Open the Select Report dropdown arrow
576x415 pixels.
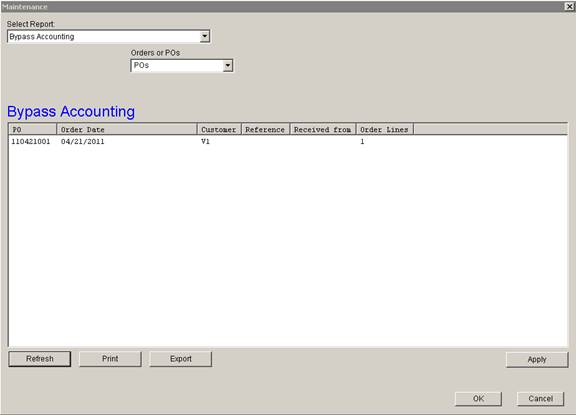coord(205,36)
